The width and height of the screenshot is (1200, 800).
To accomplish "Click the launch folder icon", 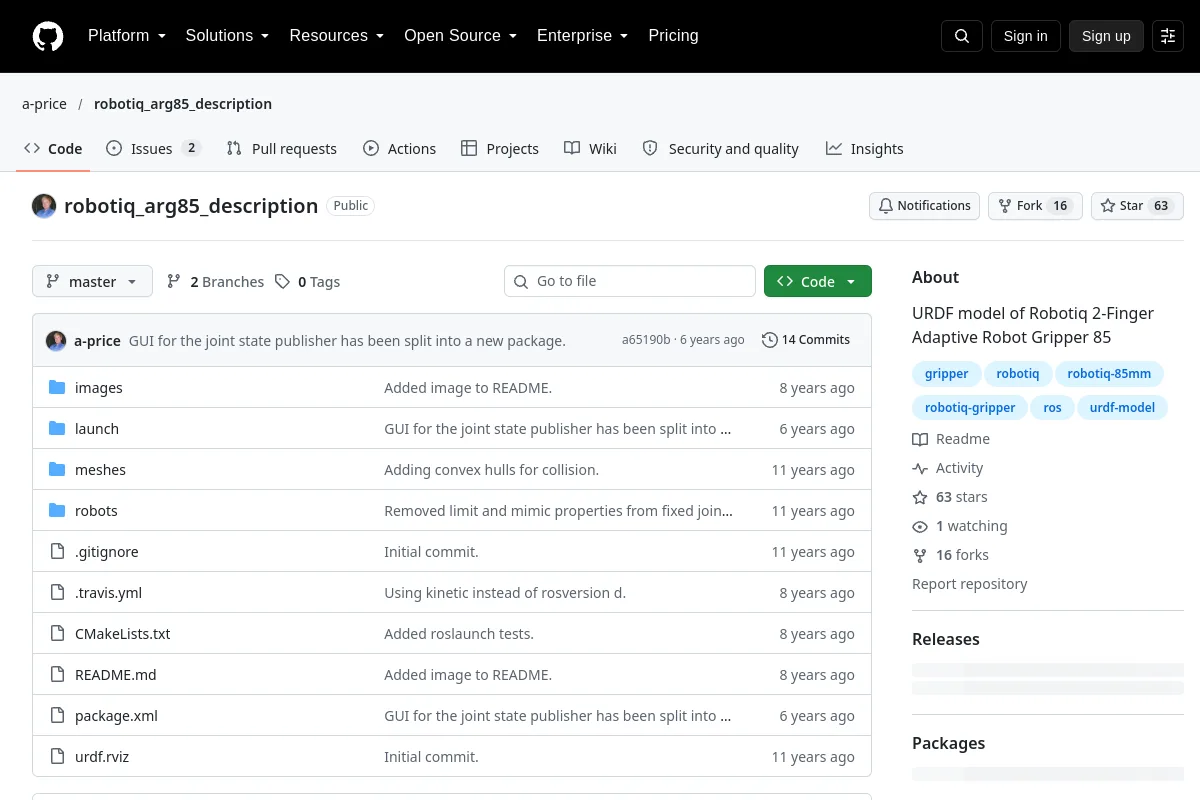I will [57, 429].
